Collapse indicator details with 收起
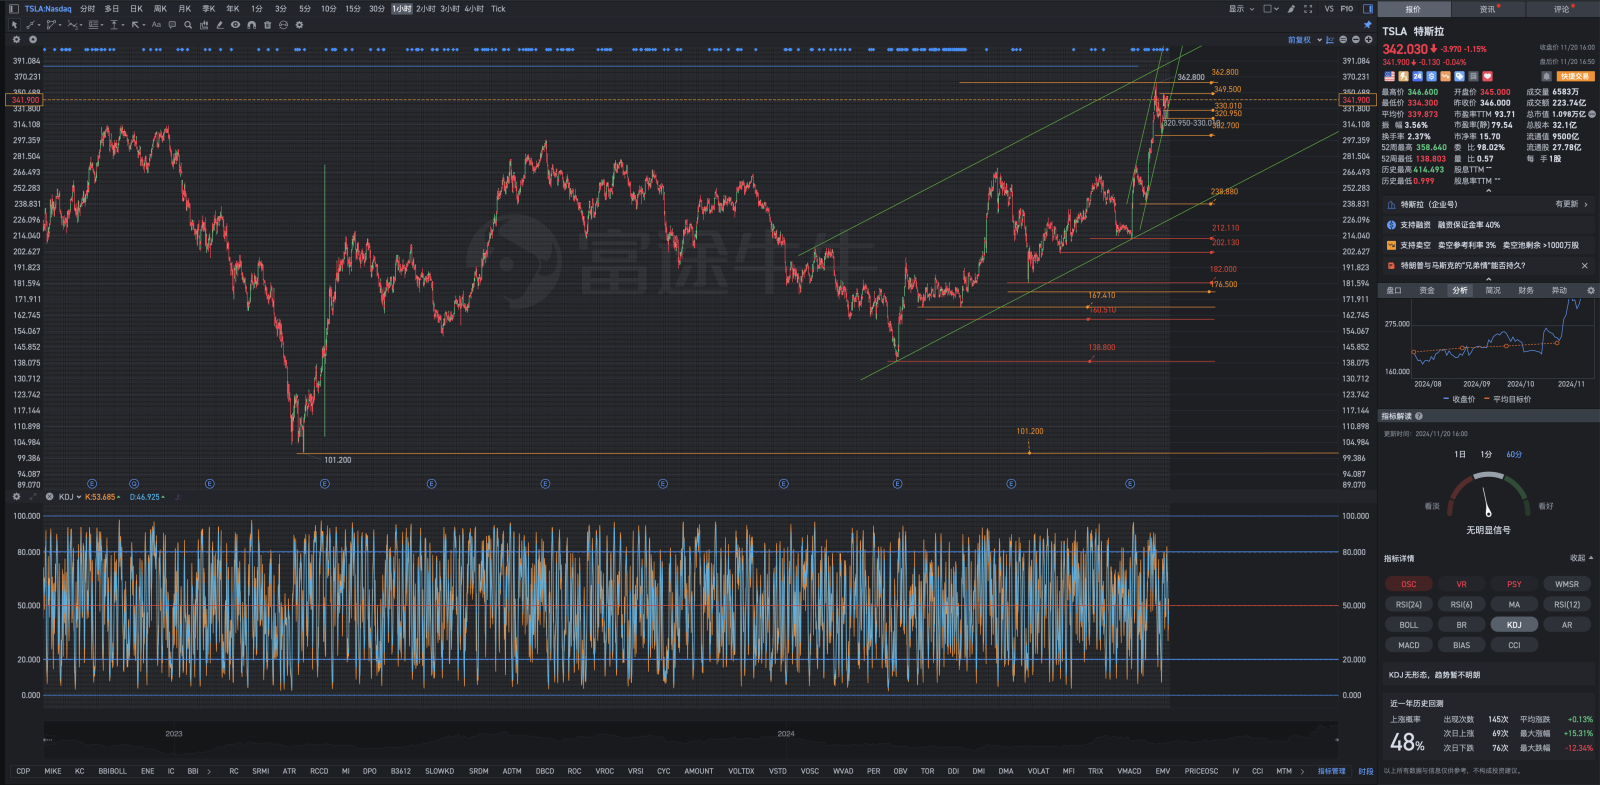This screenshot has height=785, width=1600. [1581, 558]
